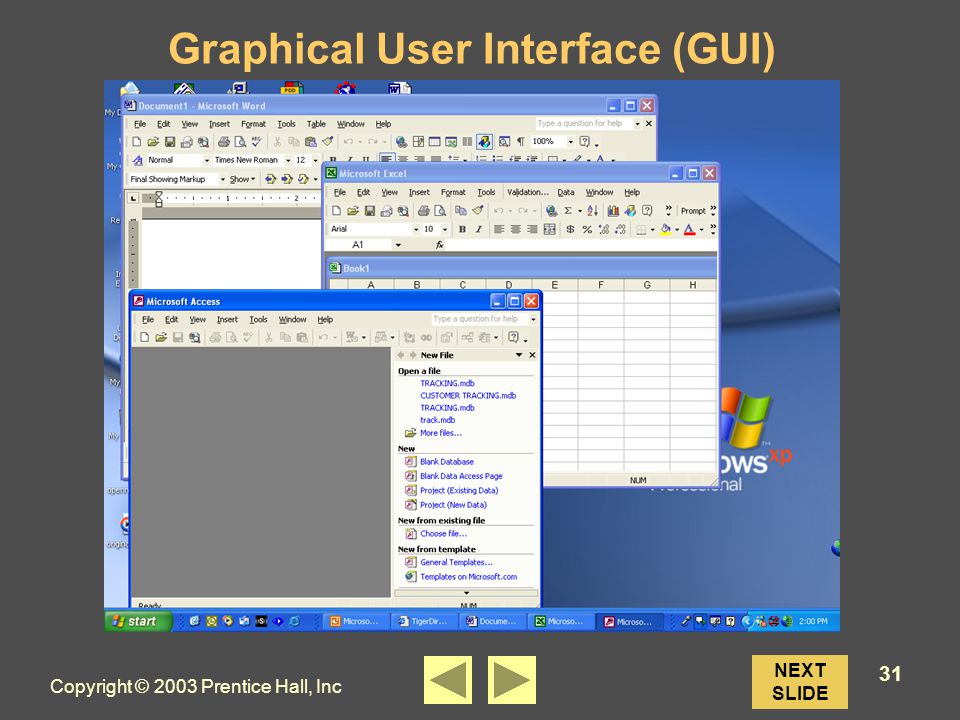The width and height of the screenshot is (960, 720).
Task: Open the Validation menu item in Excel
Action: [528, 192]
